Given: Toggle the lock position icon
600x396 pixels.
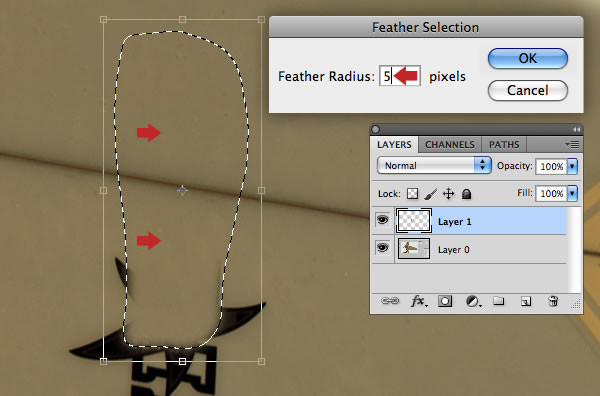Looking at the screenshot, I should 448,194.
